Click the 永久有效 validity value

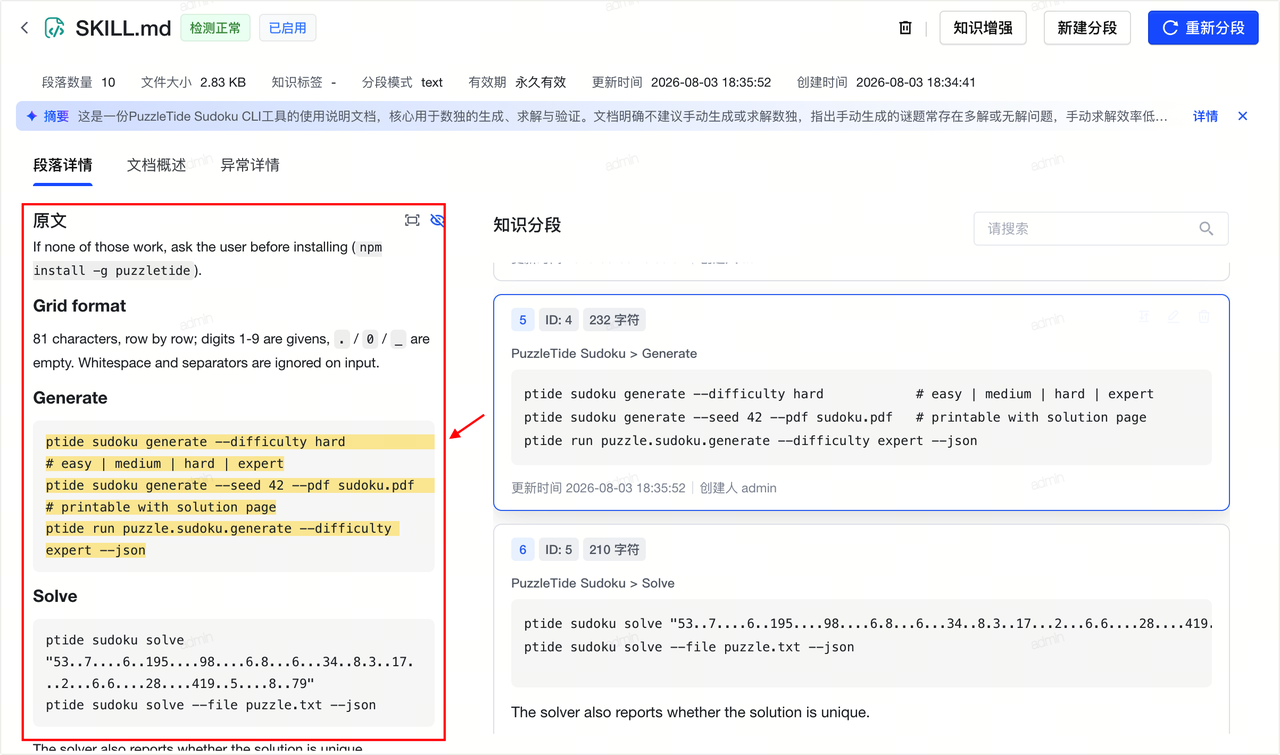[x=541, y=82]
